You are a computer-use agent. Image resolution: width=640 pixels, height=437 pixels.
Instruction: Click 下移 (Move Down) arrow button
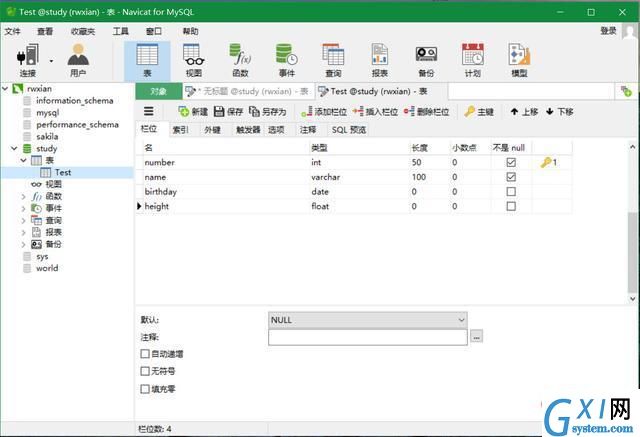click(x=560, y=111)
